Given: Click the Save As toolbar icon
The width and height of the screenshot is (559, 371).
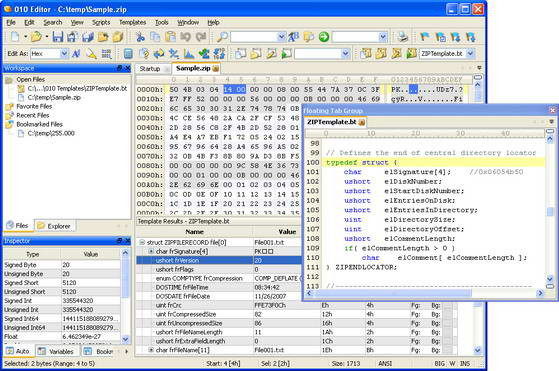Looking at the screenshot, I should click(72, 37).
